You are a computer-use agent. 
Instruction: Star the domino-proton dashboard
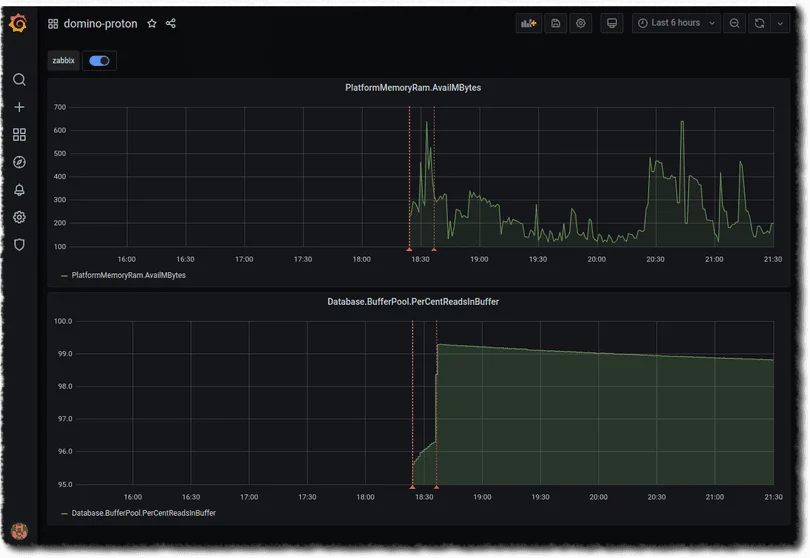(x=152, y=23)
